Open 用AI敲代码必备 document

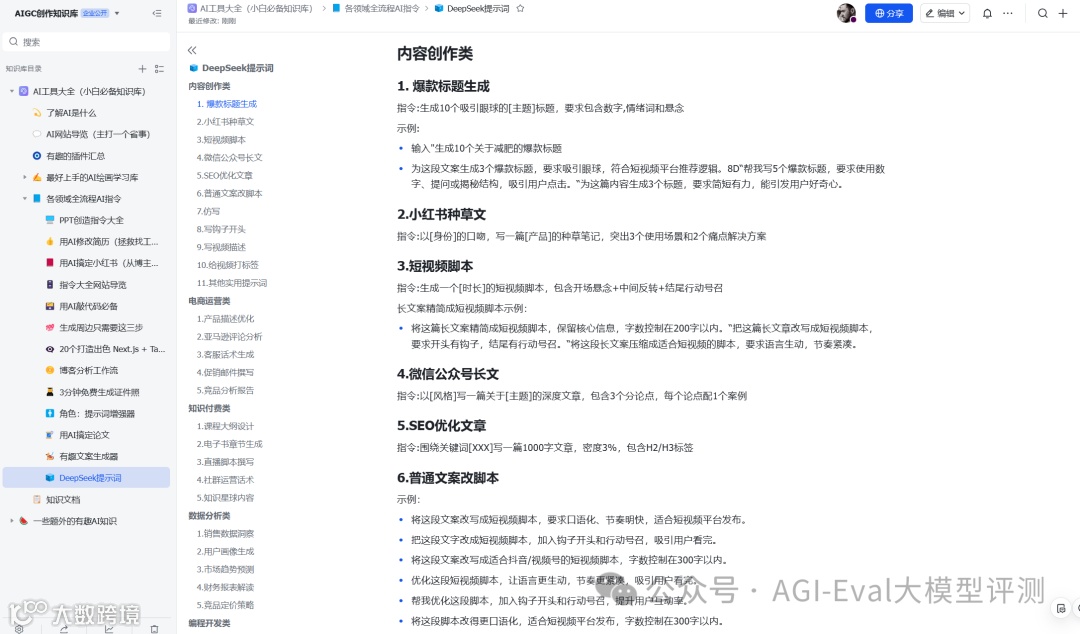(x=88, y=306)
